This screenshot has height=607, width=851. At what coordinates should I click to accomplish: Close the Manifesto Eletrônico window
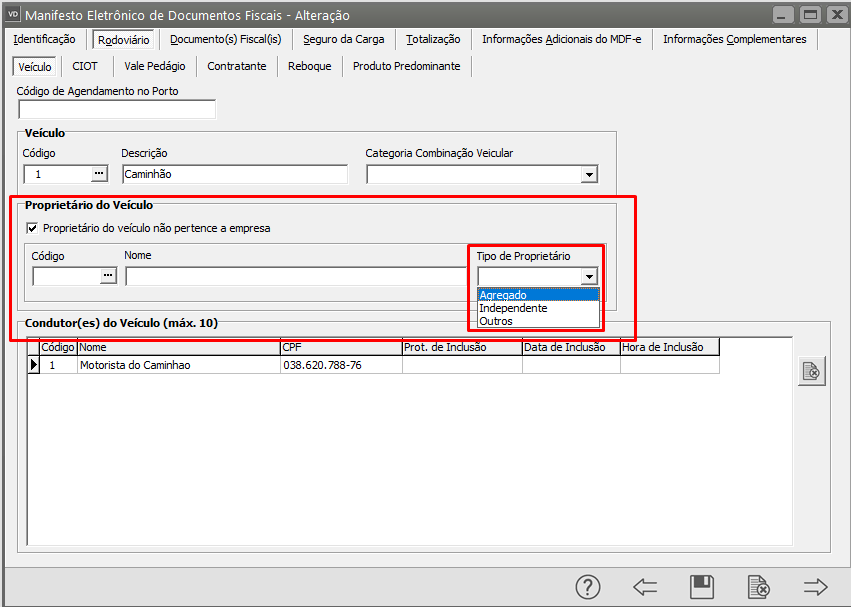(x=837, y=15)
